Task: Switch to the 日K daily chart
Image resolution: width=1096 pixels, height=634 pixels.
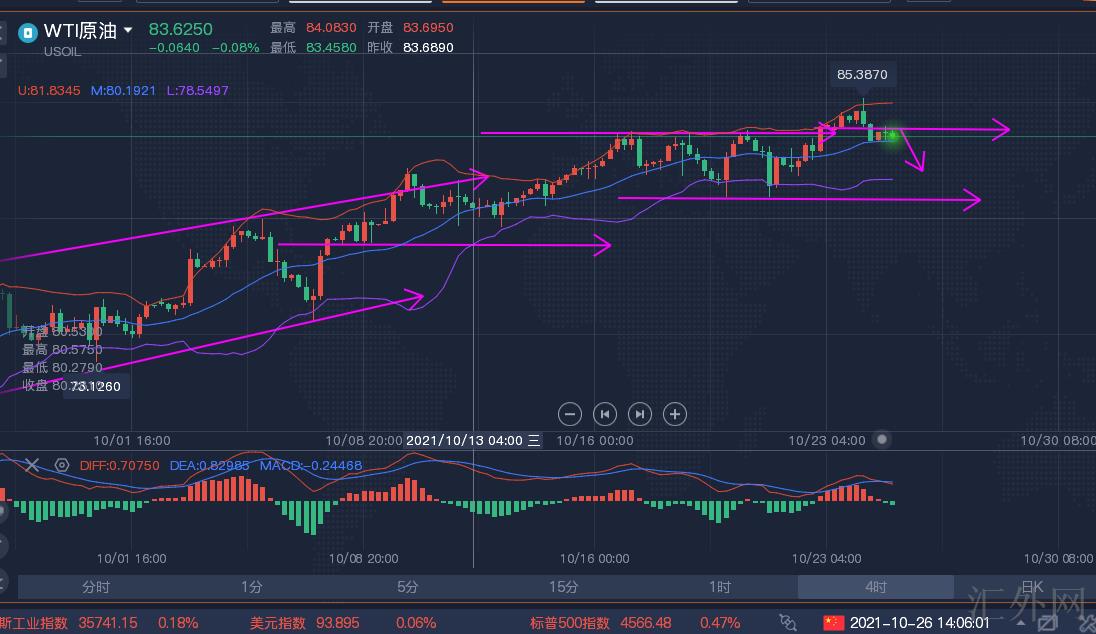Action: pyautogui.click(x=1031, y=587)
